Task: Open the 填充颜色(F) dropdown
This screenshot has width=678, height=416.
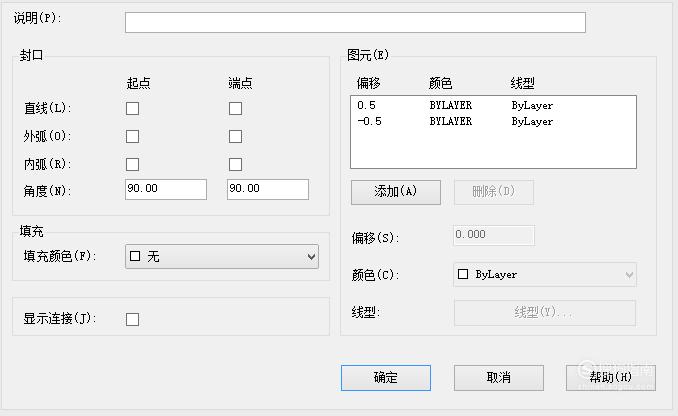Action: click(222, 256)
